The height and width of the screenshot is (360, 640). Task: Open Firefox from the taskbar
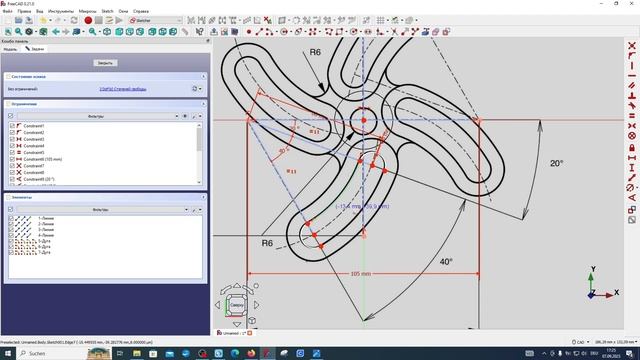(251, 353)
